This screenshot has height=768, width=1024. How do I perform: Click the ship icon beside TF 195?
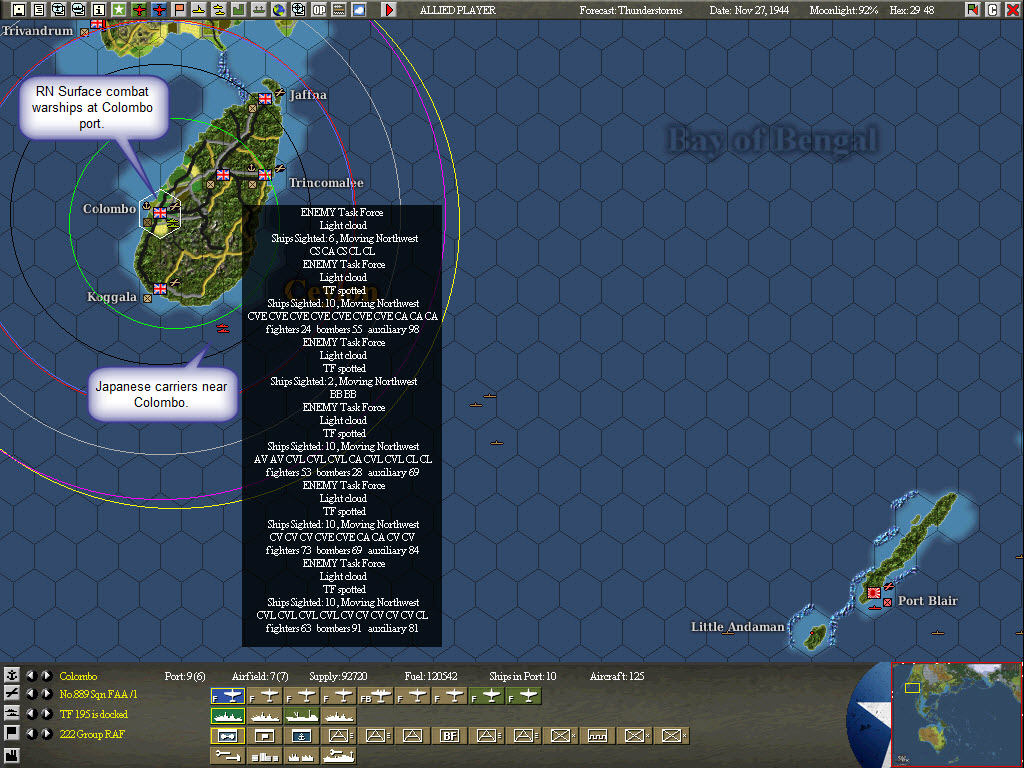pyautogui.click(x=12, y=714)
